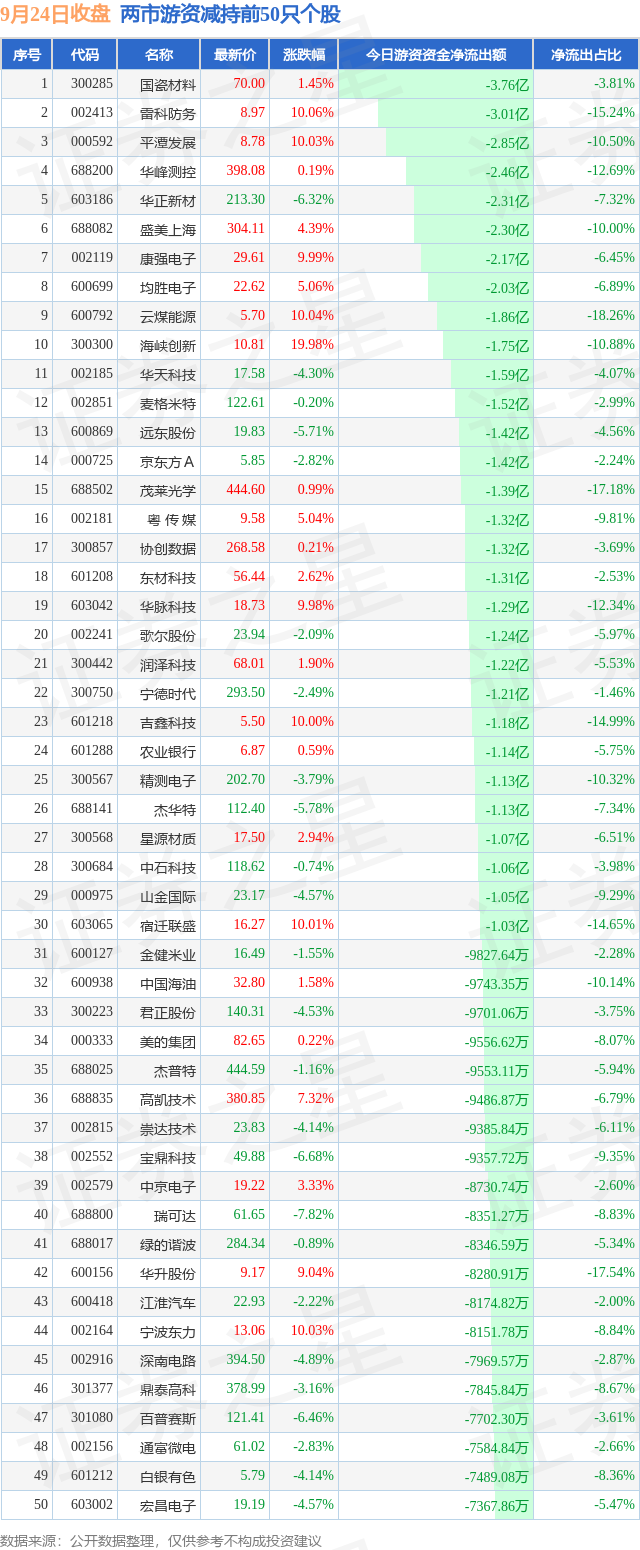
Task: Click the 涨跌幅 column header
Action: click(x=304, y=55)
